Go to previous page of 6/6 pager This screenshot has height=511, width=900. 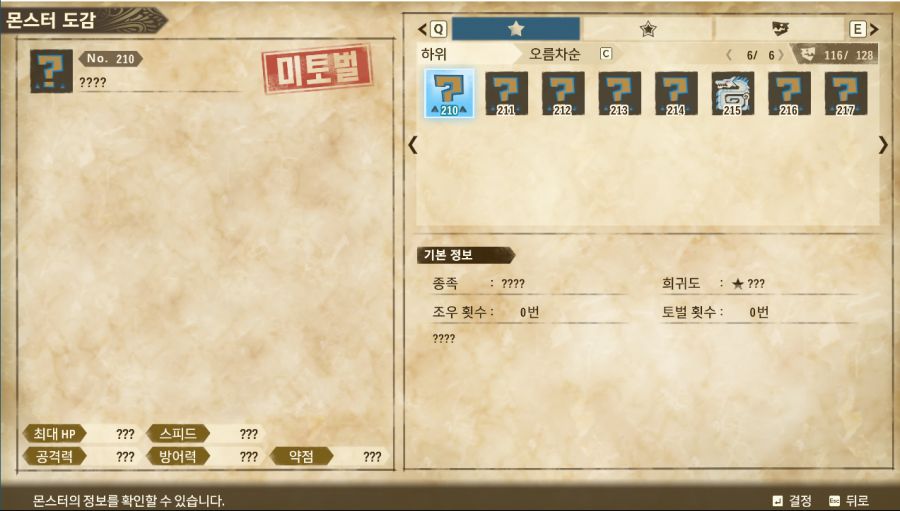[x=729, y=55]
